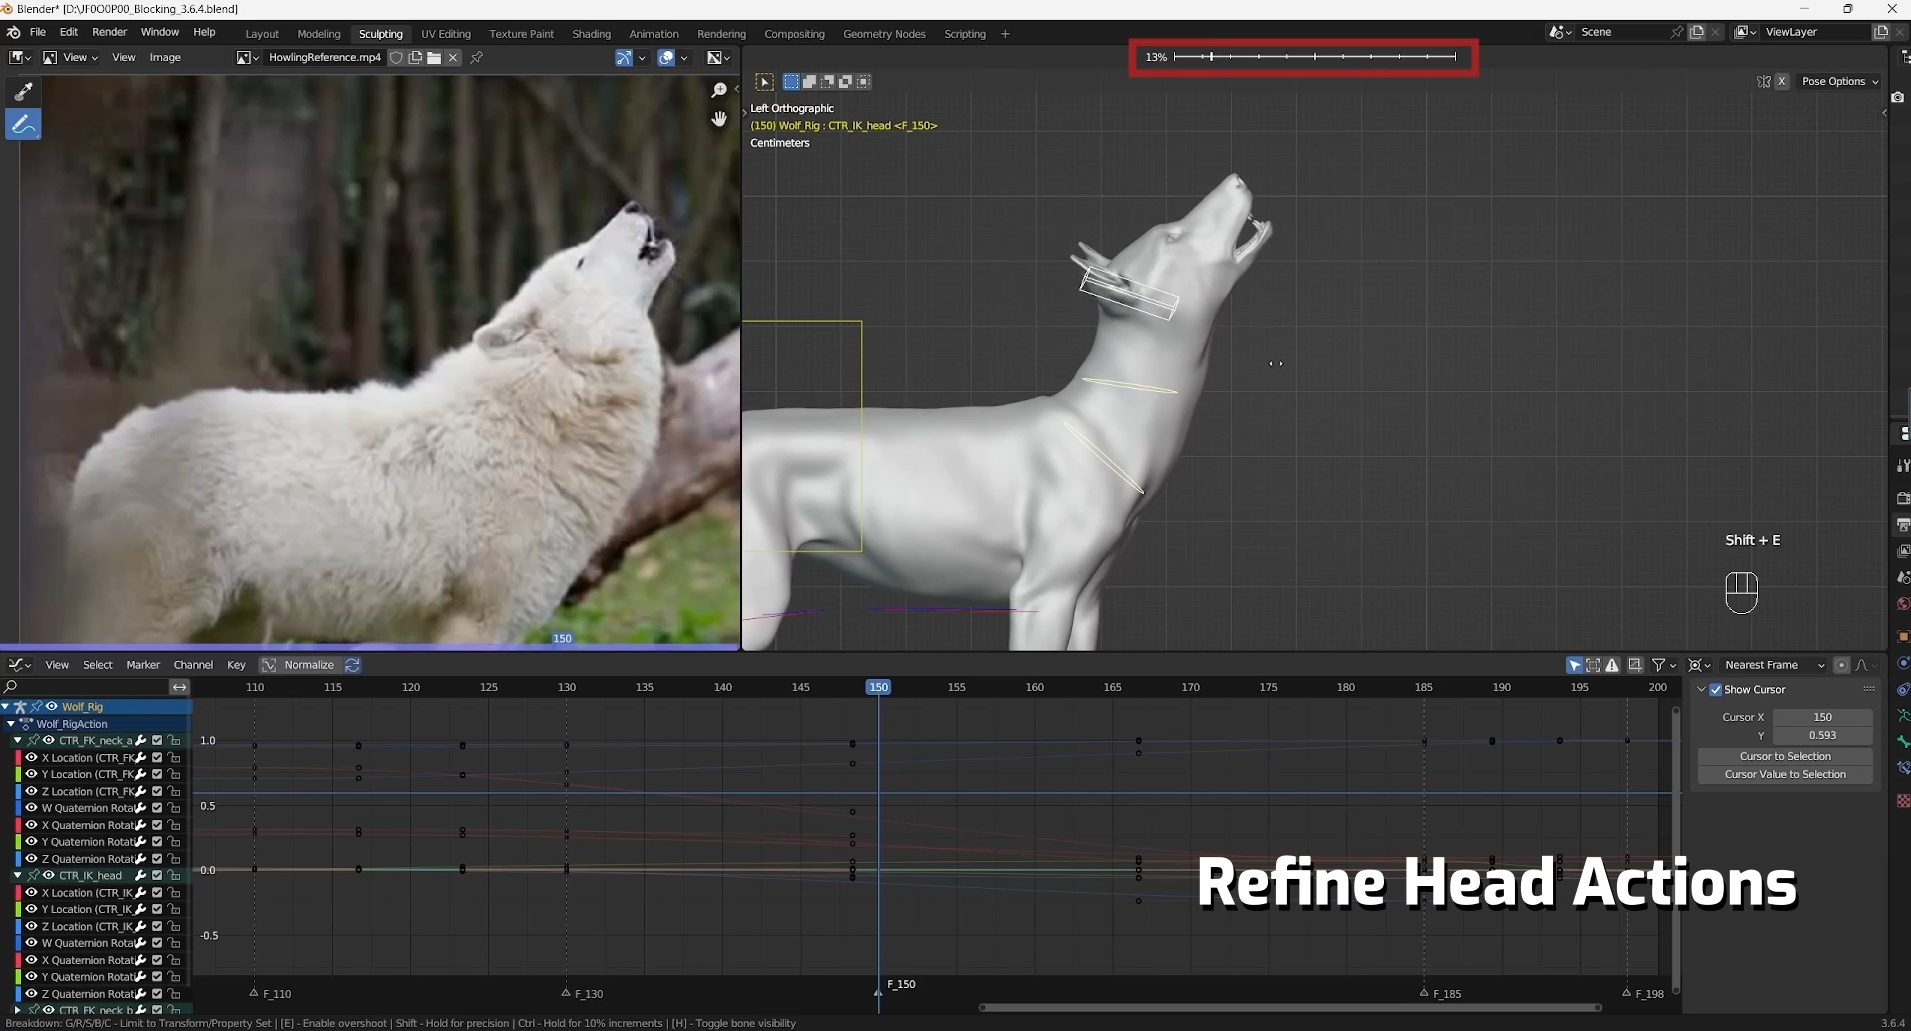
Task: Expand the Pose Options dropdown
Action: (x=1840, y=82)
